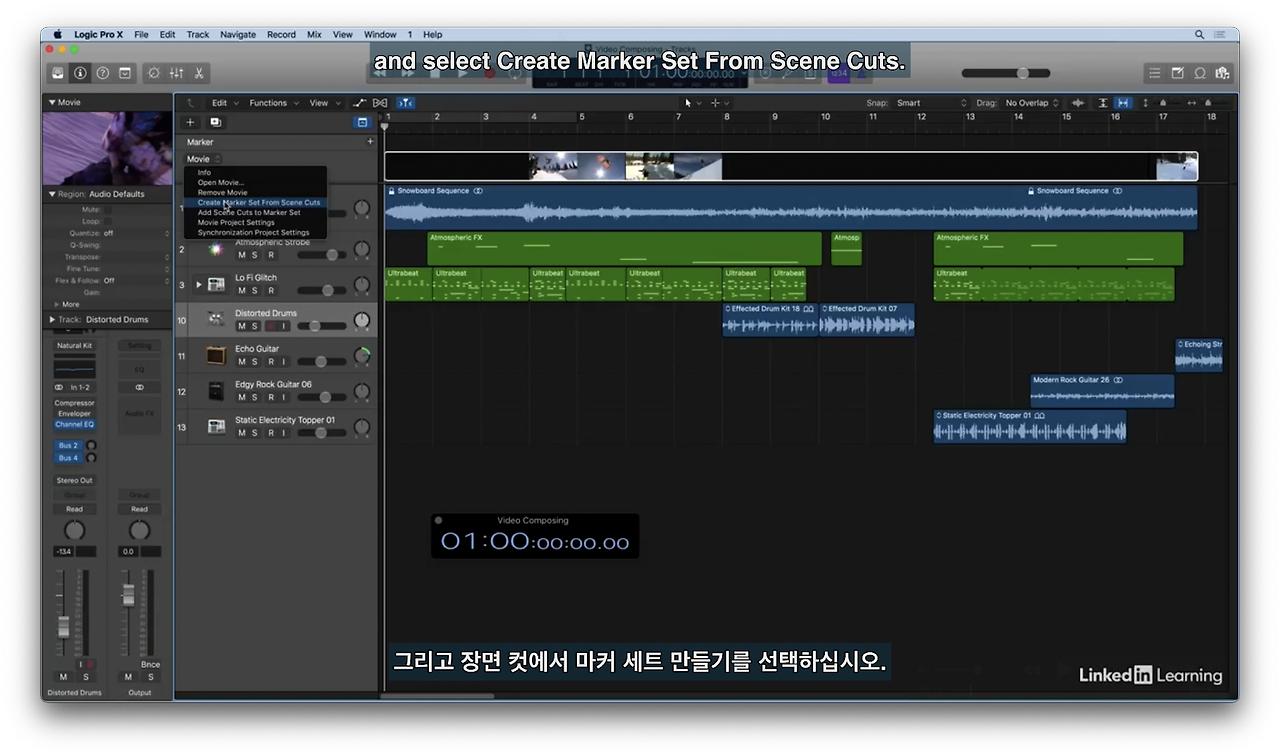Screen dimensions: 1280x756
Task: Expand the More disclosure triangle
Action: [57, 304]
